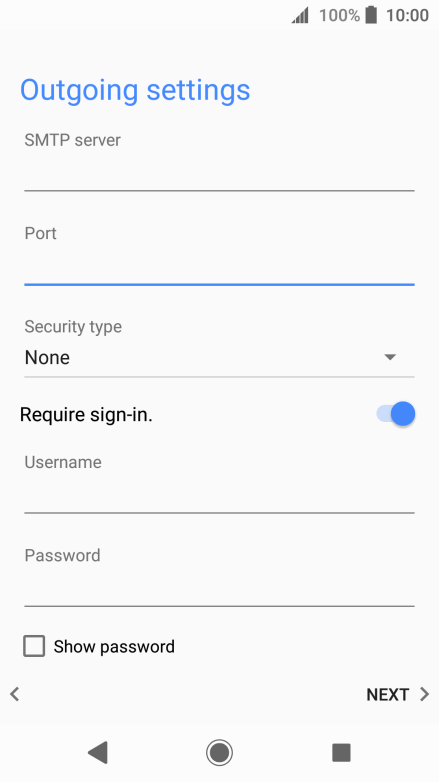The image size is (439, 782).
Task: Tap the clock showing 10:00
Action: 407,15
